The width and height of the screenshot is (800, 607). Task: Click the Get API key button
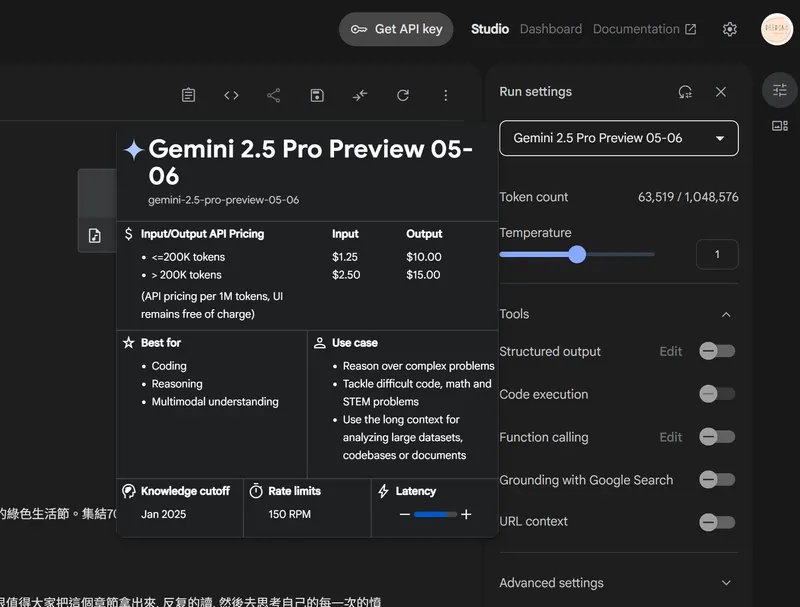pos(396,29)
